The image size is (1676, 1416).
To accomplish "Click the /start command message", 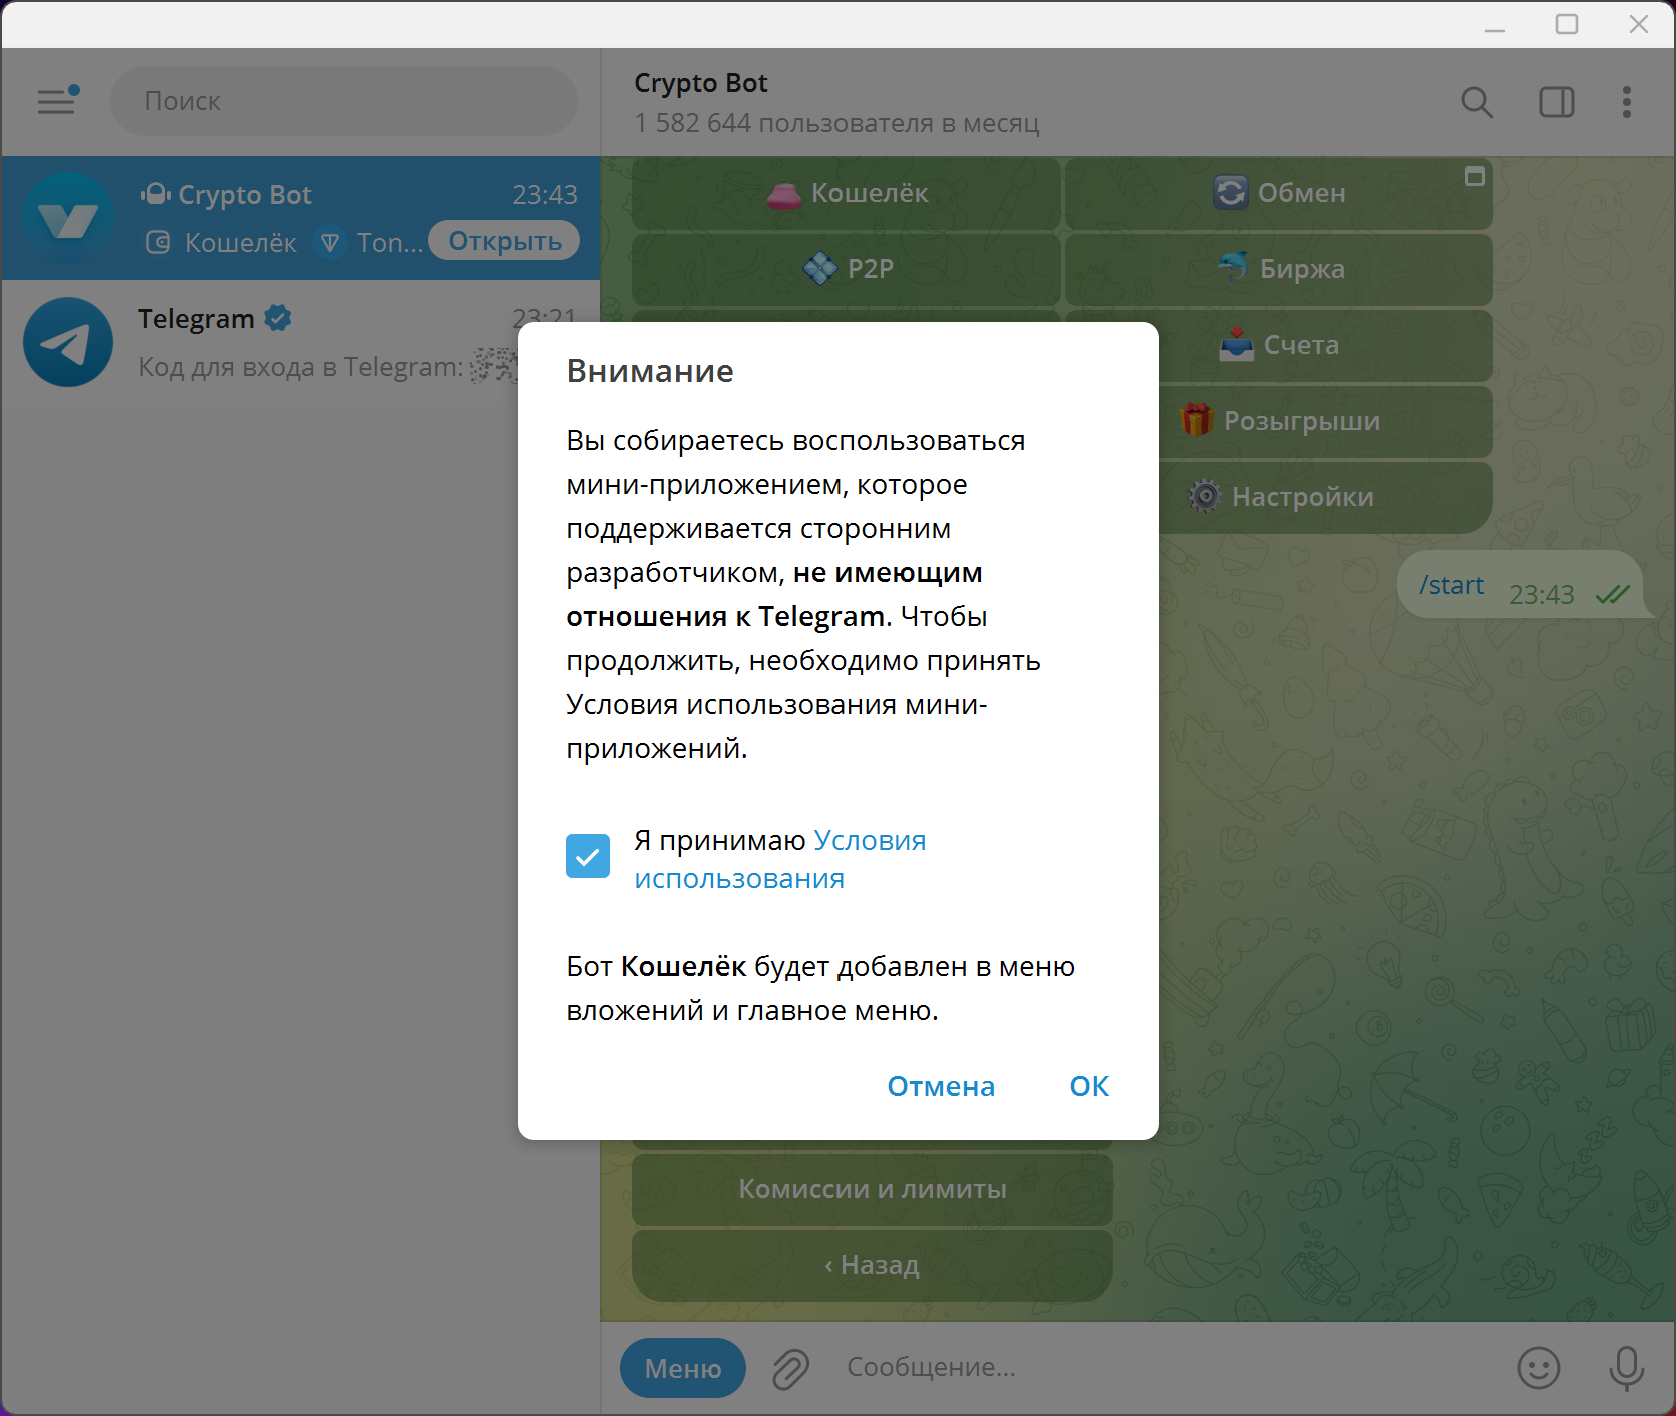I will [x=1451, y=585].
